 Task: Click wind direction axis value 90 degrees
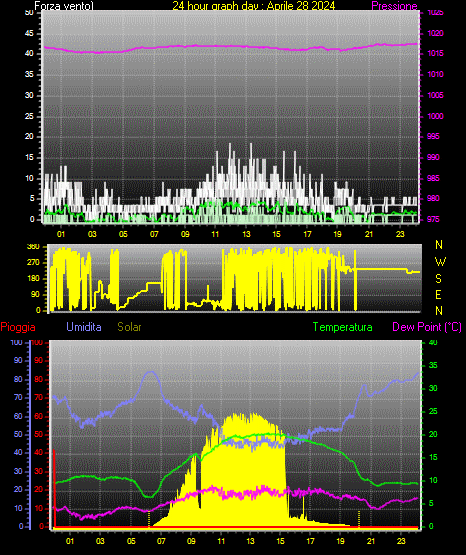click(36, 294)
